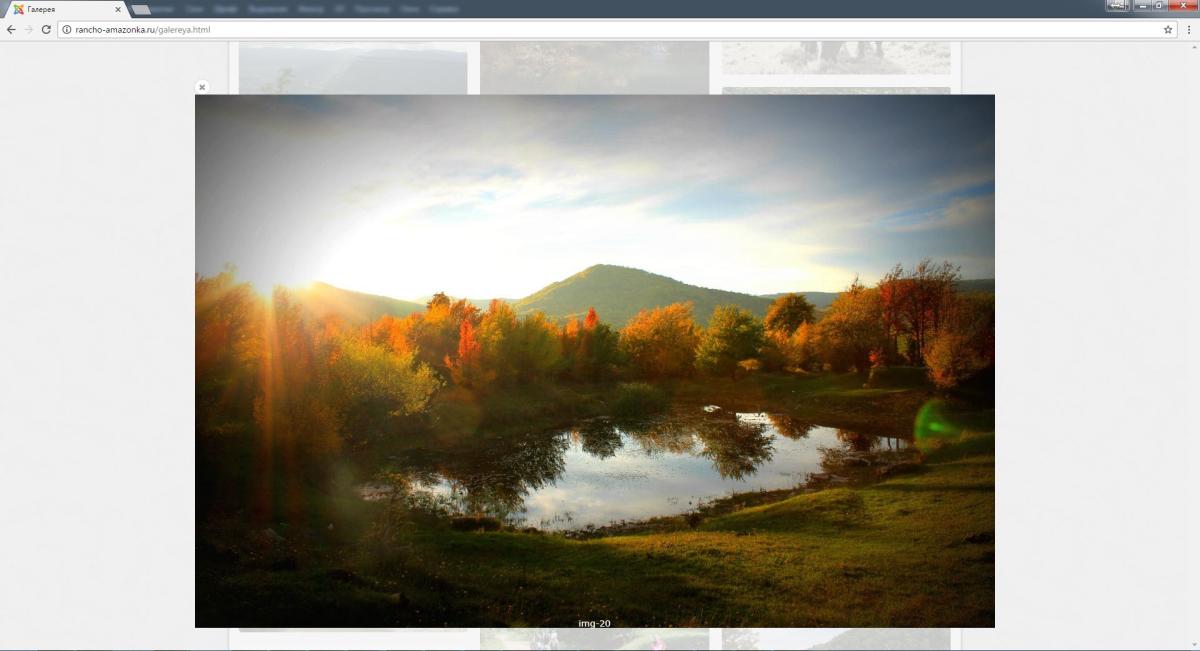Click the dimmed thumbnail at bottom right
Screen dimensions: 1200x651
tap(836, 639)
